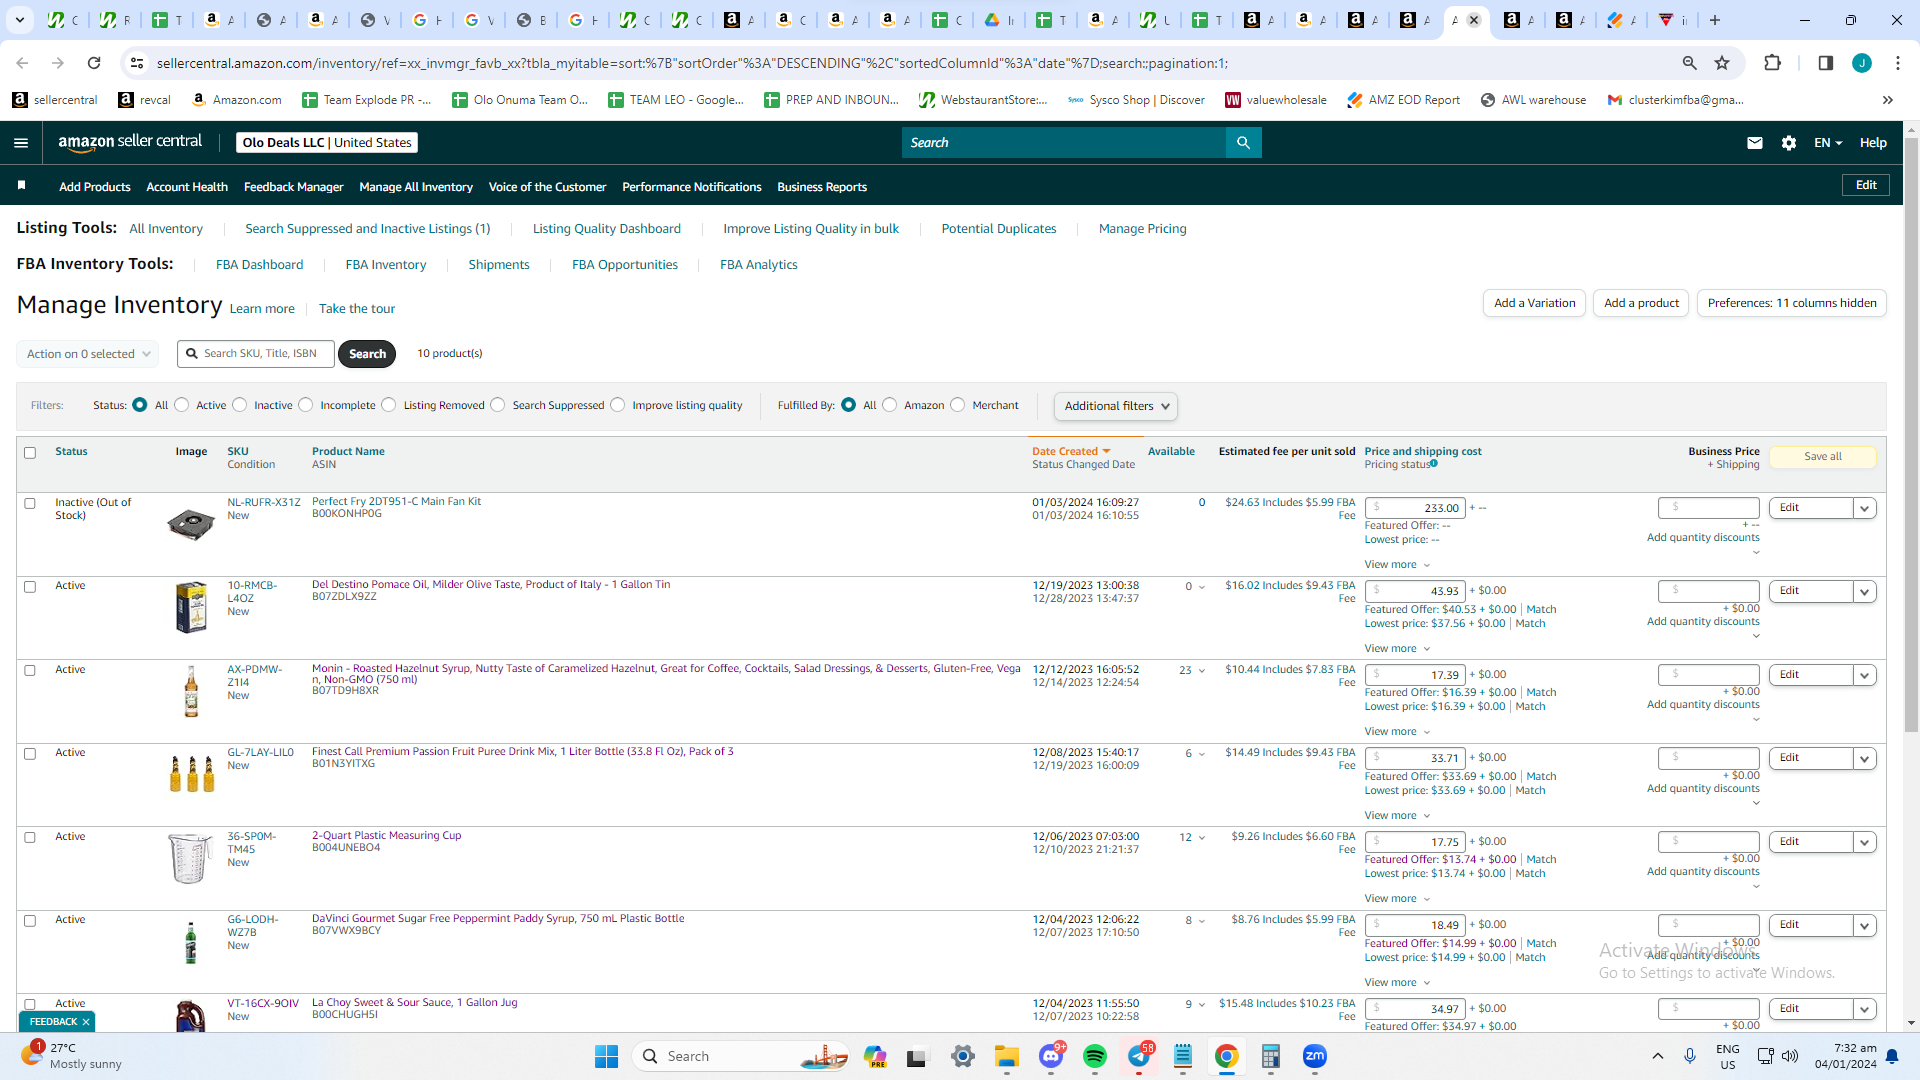1920x1080 pixels.
Task: Open the Edit dropdown arrow for Perfect Fry row
Action: pos(1864,508)
